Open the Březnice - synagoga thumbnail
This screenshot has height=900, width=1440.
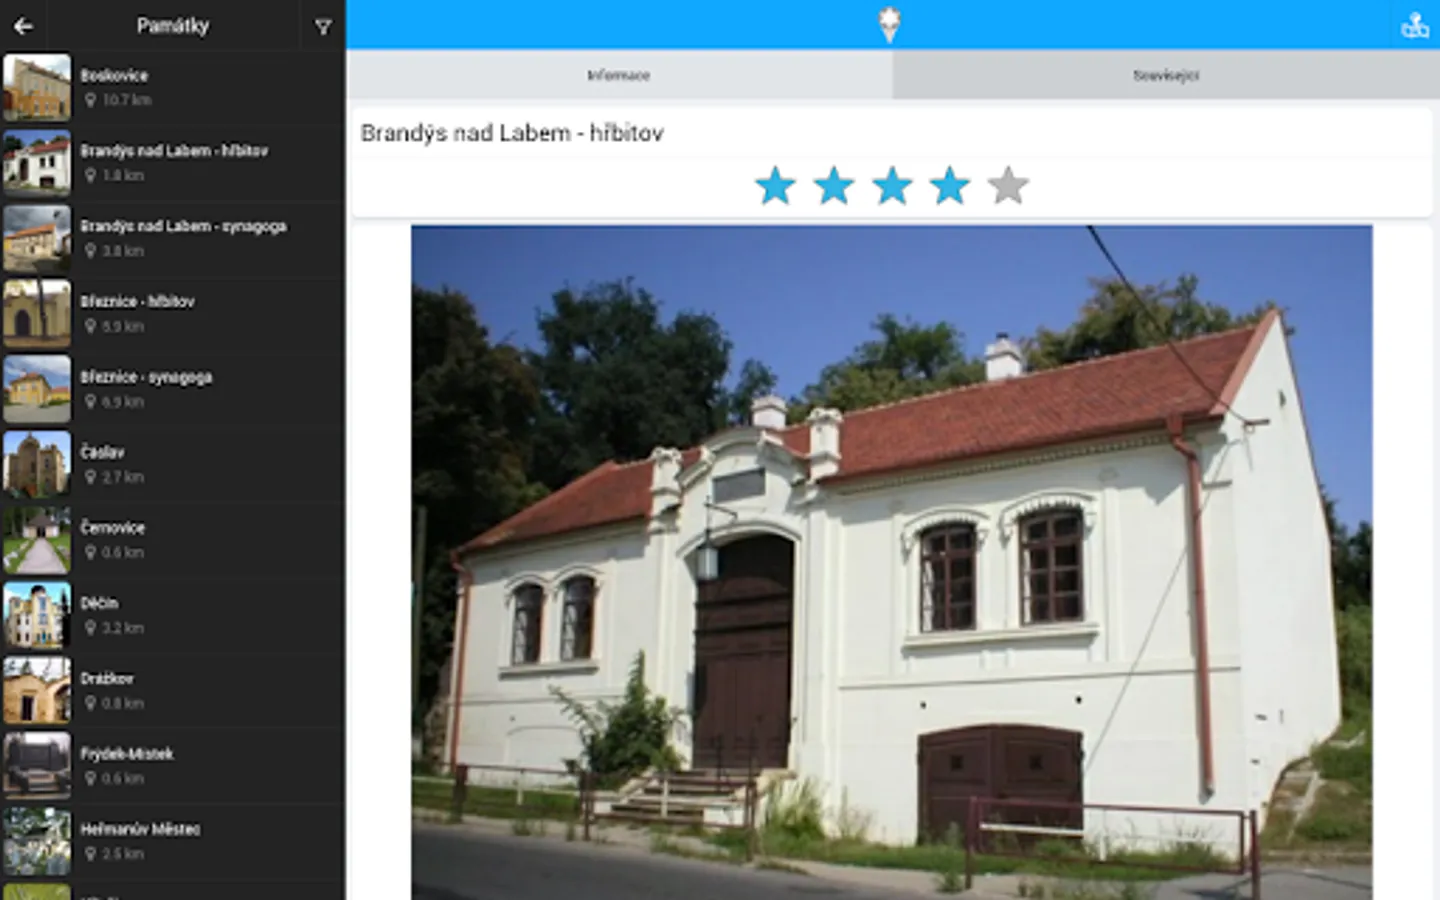[37, 388]
